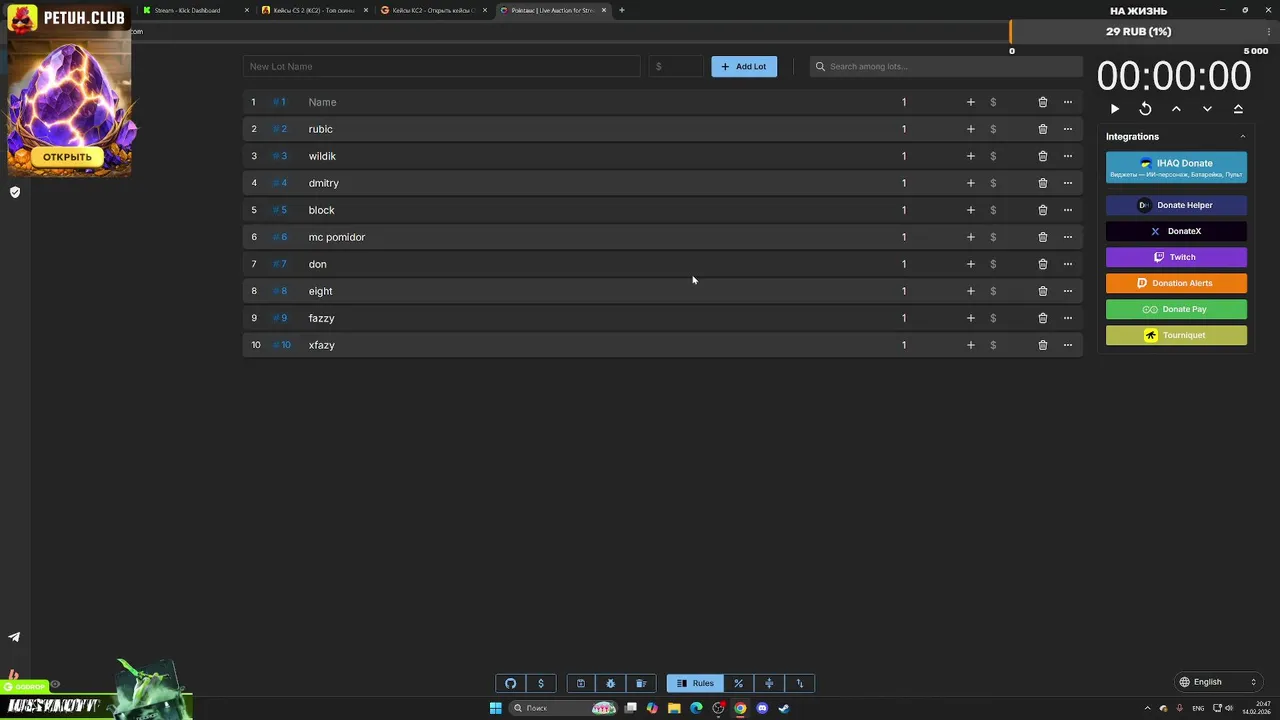The width and height of the screenshot is (1280, 720).
Task: Delete the wildik lot
Action: (x=1042, y=156)
